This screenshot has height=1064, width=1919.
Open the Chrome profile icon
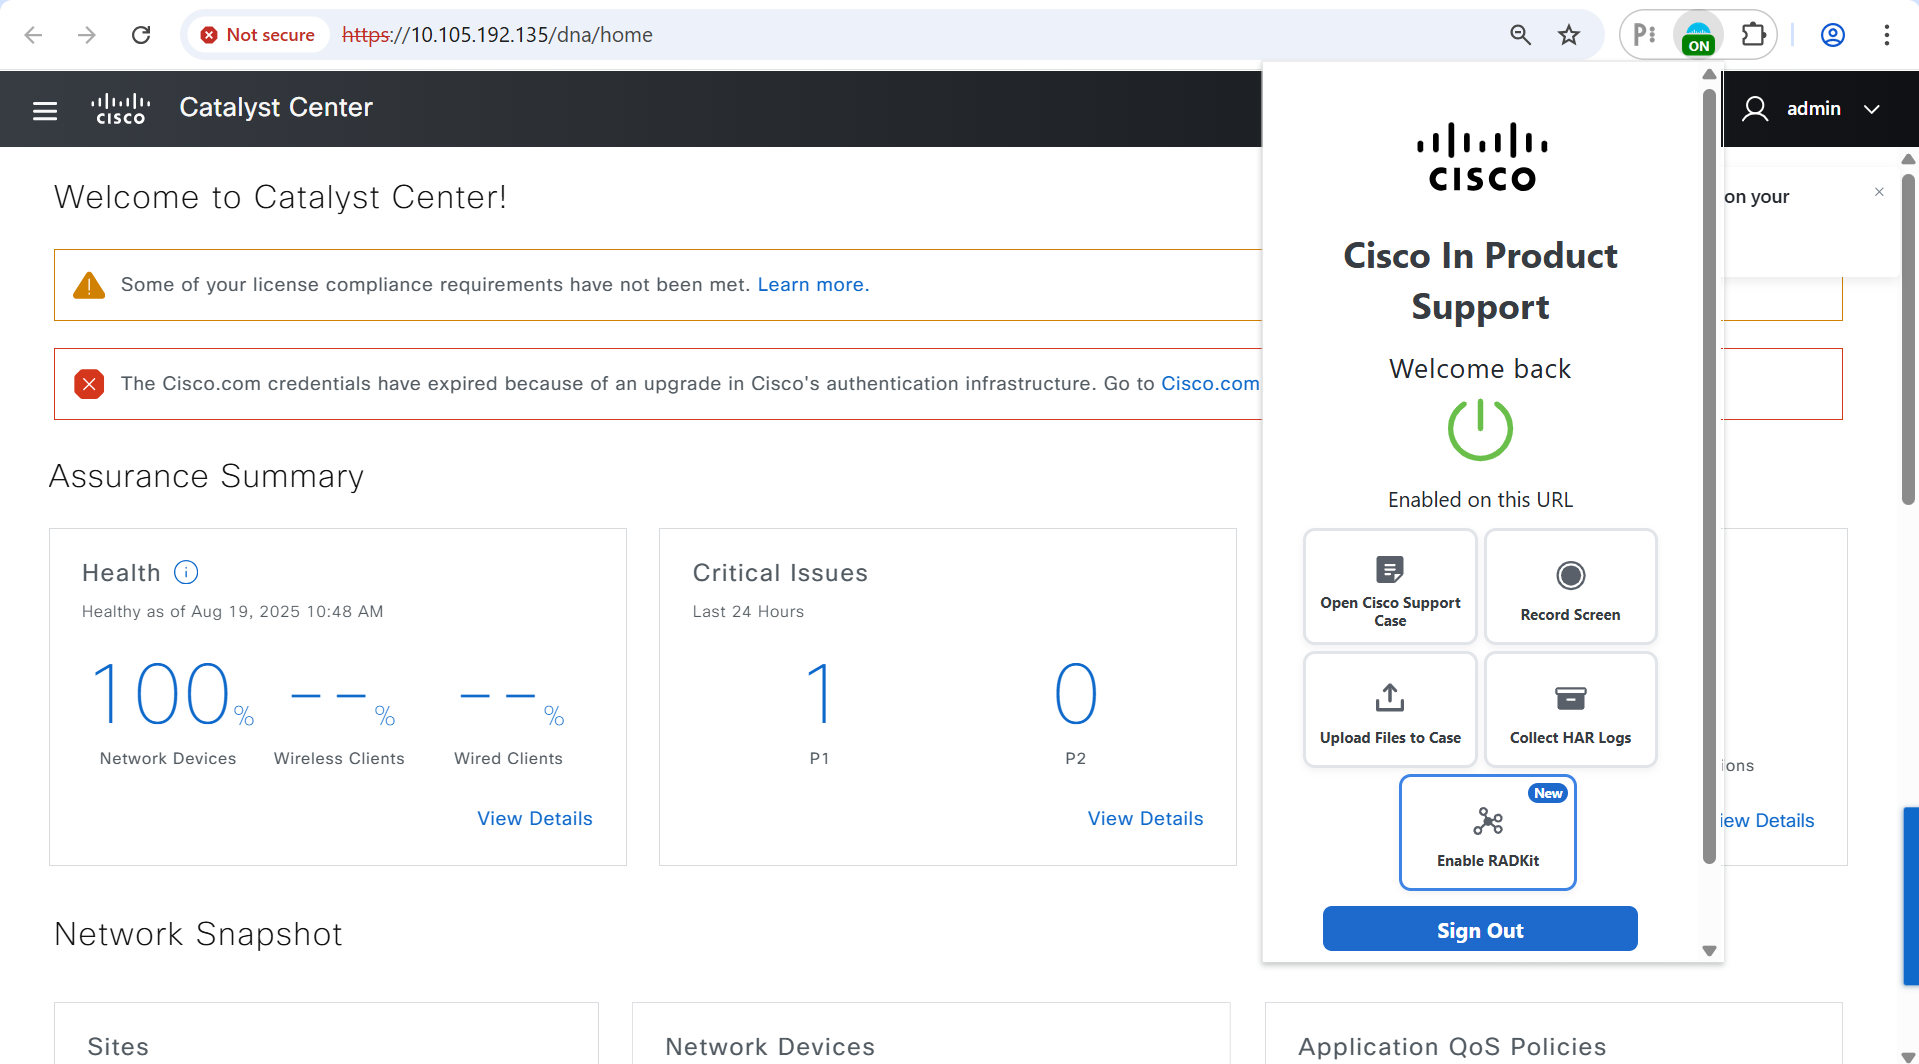1833,35
